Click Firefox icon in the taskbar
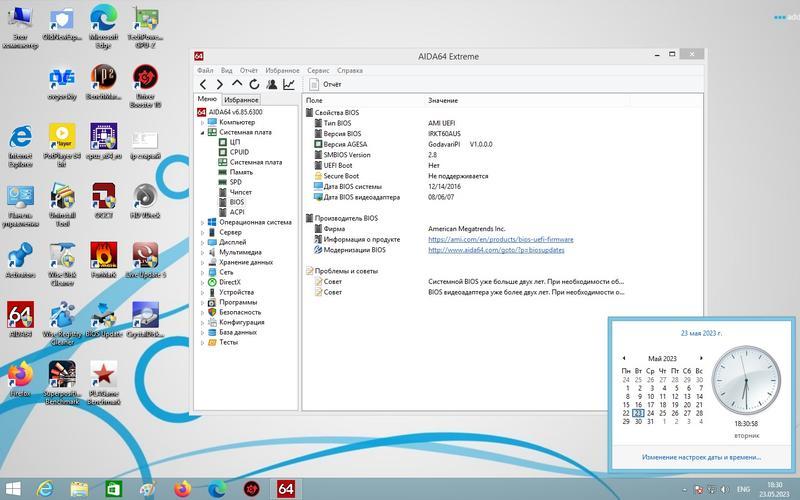 [181, 489]
